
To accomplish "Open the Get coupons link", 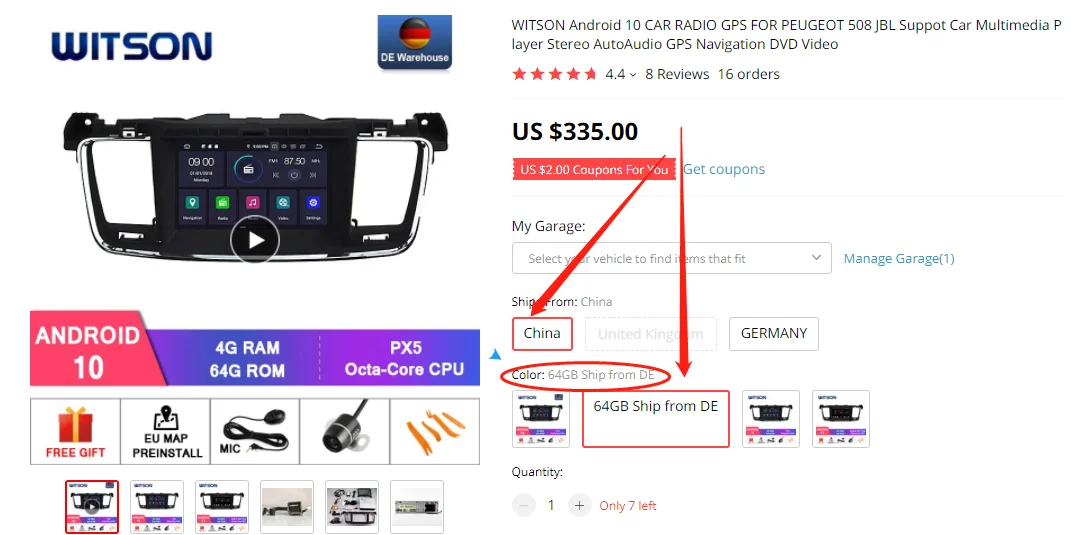I will pos(724,170).
